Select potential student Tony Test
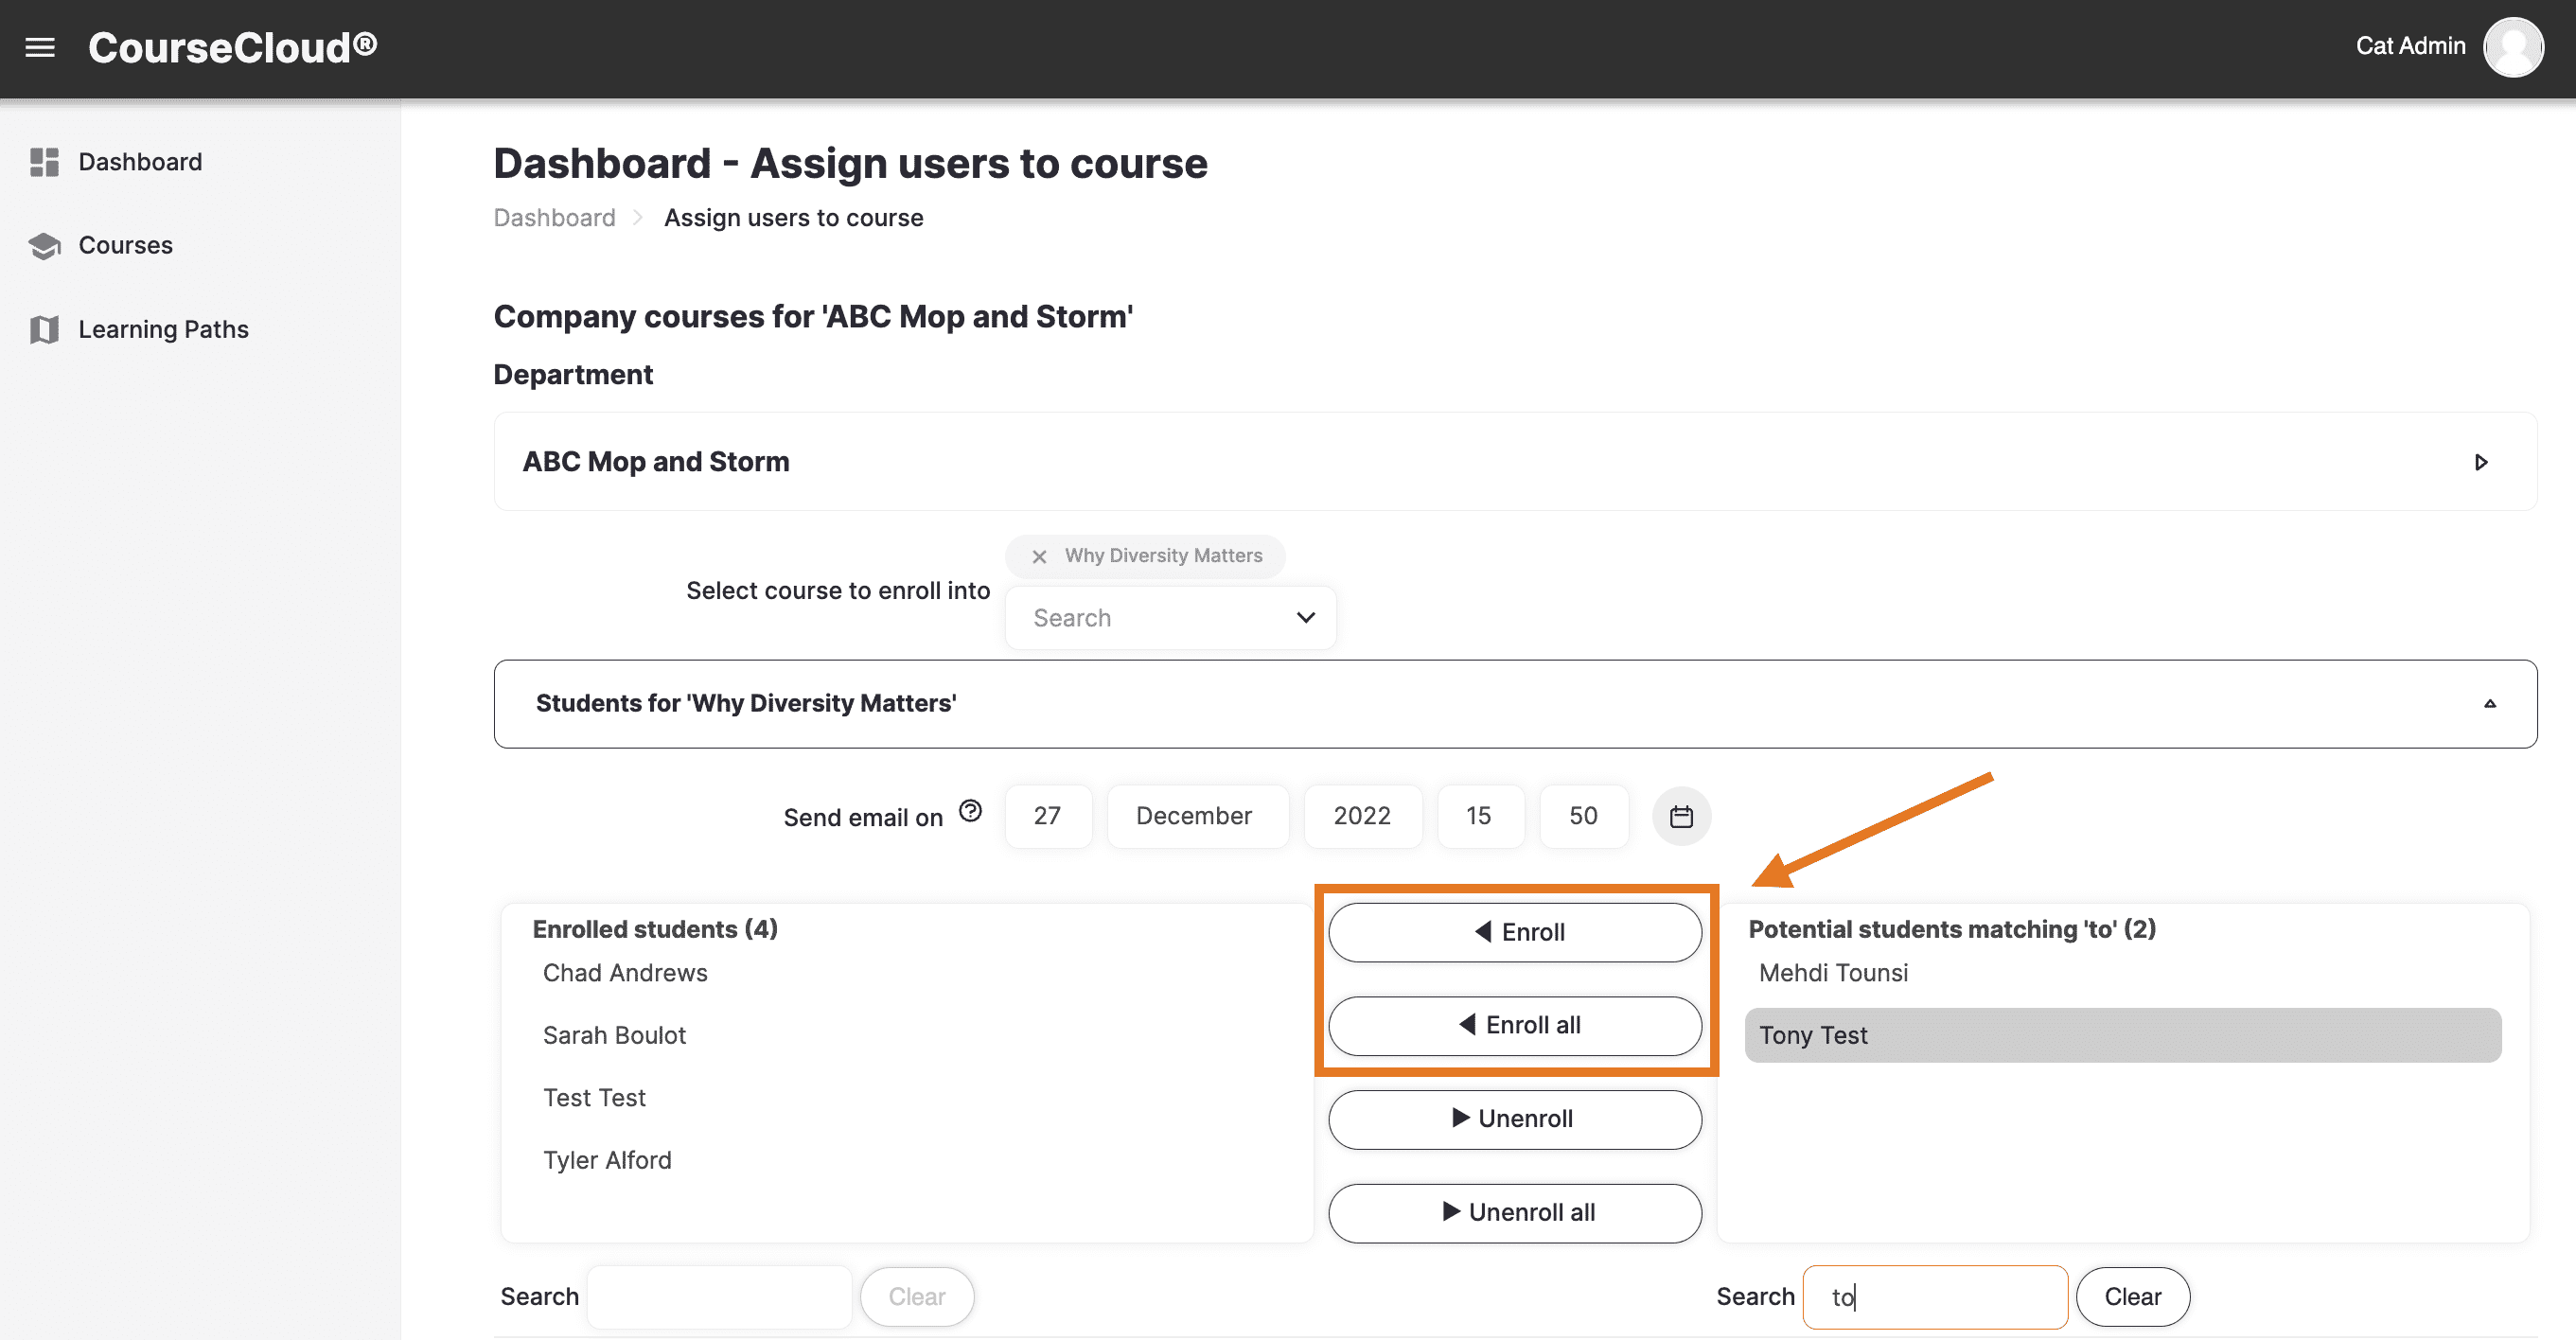Image resolution: width=2576 pixels, height=1340 pixels. (x=2122, y=1035)
